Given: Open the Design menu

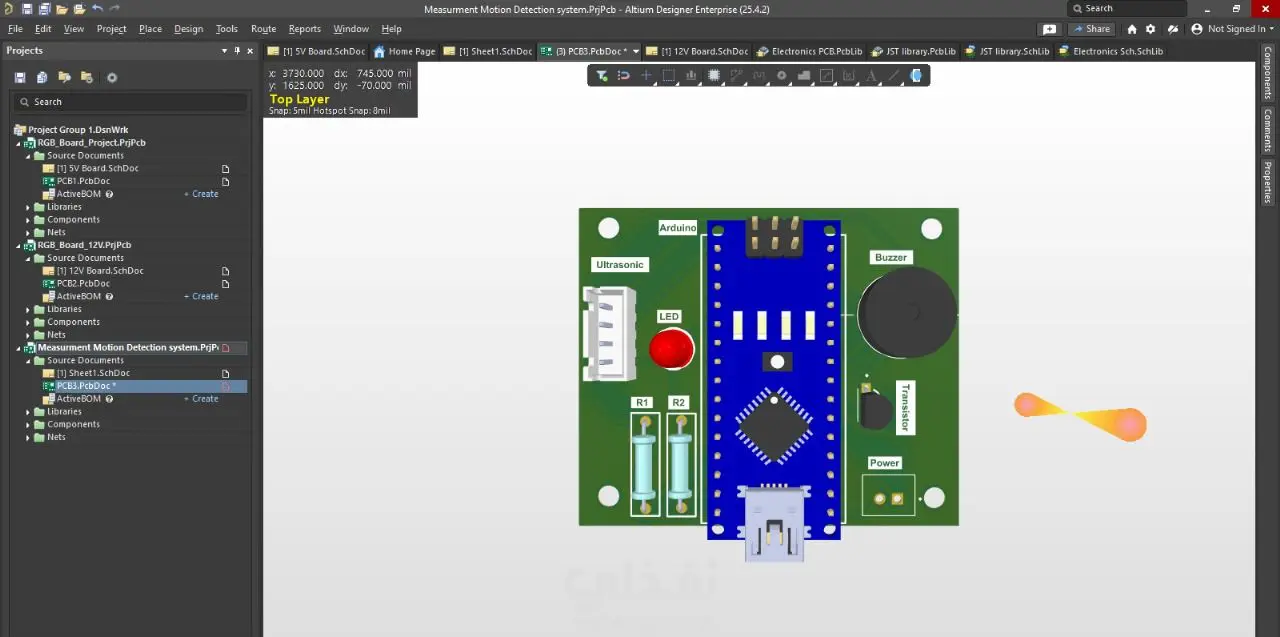Looking at the screenshot, I should 188,29.
